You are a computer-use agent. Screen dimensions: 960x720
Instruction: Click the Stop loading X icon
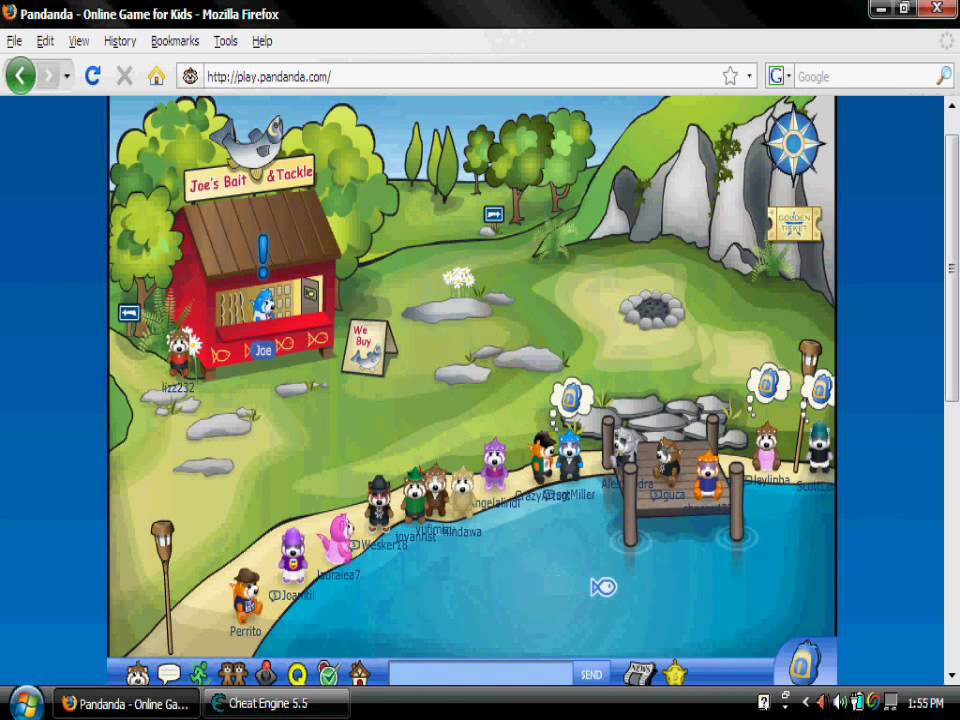click(124, 76)
